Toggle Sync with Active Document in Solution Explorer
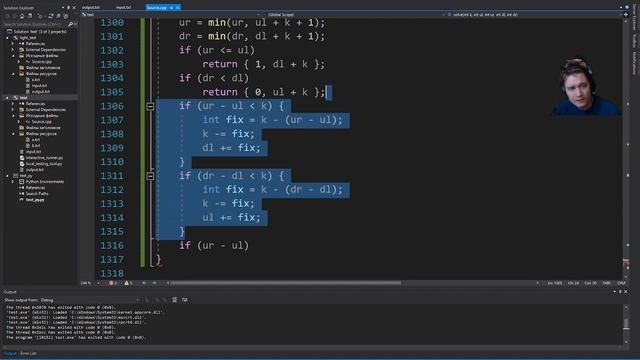 pos(51,16)
